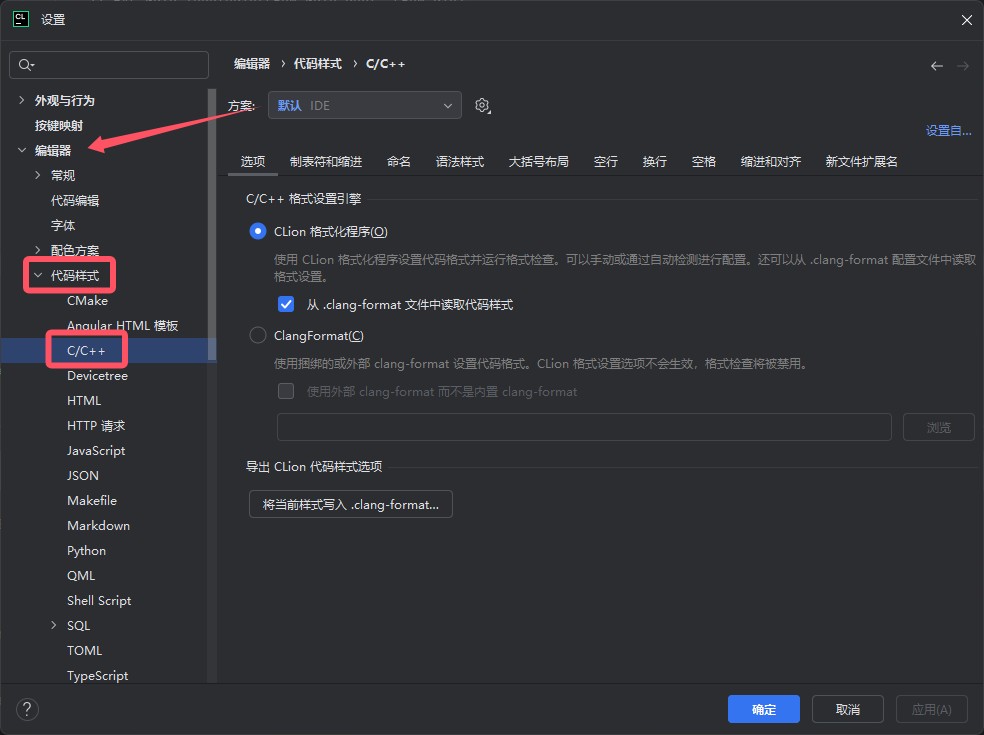Select 代码编辑 in settings tree
984x735 pixels.
pos(75,200)
